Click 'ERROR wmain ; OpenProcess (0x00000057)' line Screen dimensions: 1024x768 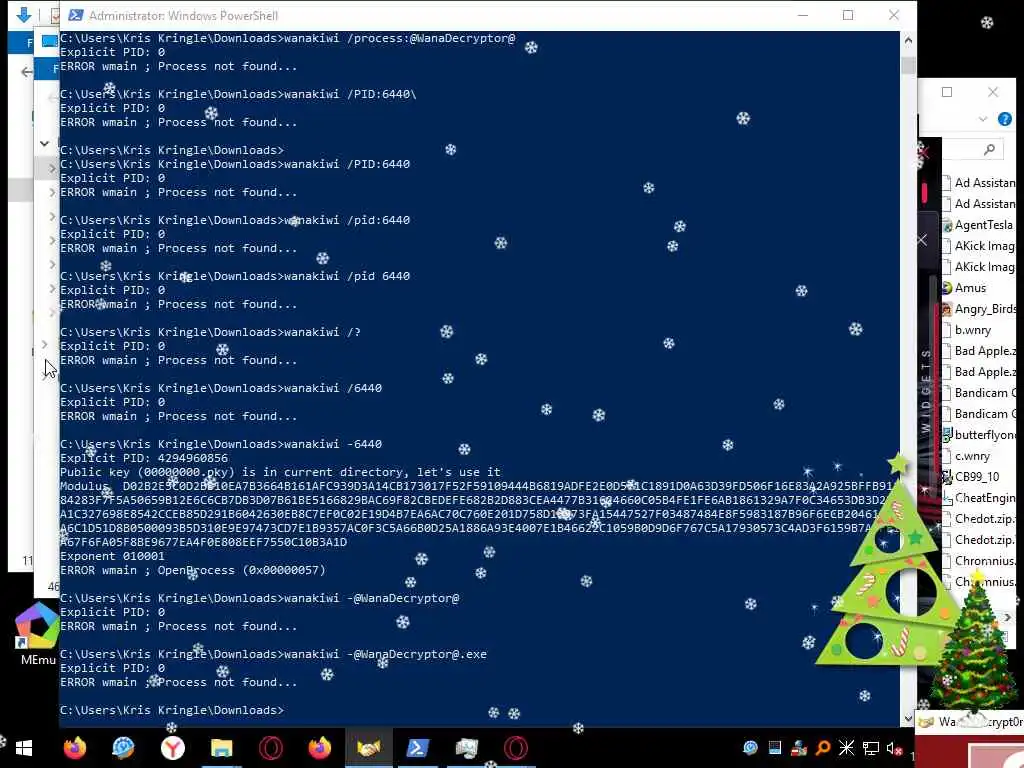pos(193,570)
